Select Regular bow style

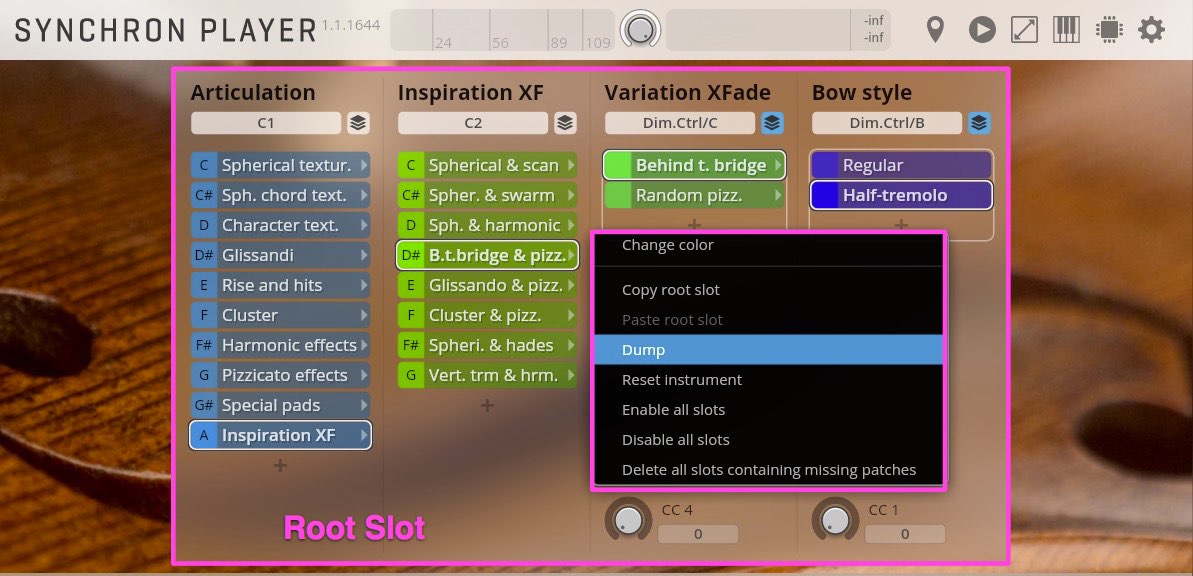(x=902, y=165)
